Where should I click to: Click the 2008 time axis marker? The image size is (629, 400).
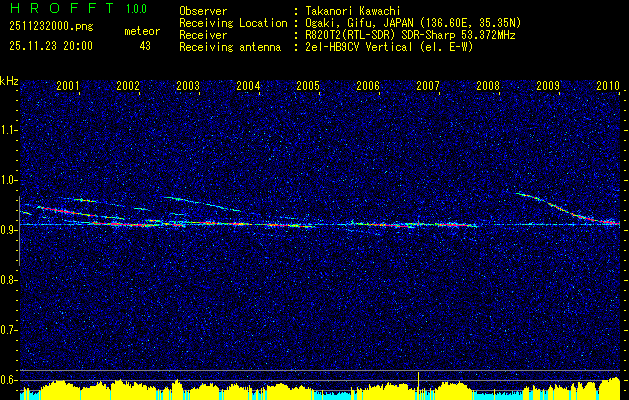point(488,85)
